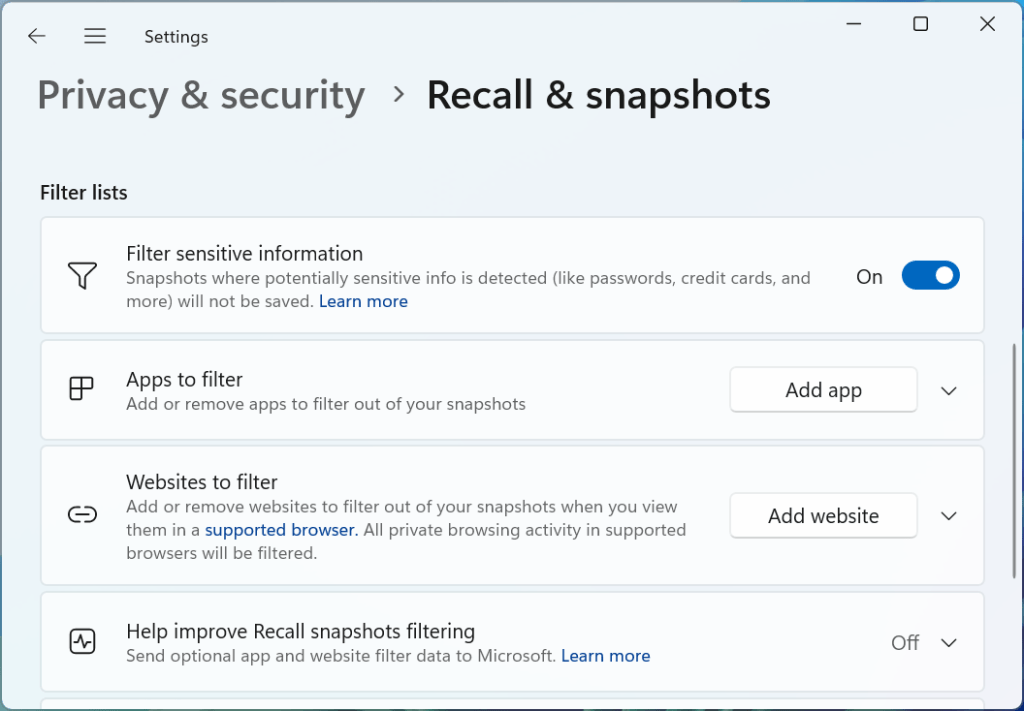The height and width of the screenshot is (711, 1024).
Task: Open the hamburger navigation menu
Action: pyautogui.click(x=95, y=36)
